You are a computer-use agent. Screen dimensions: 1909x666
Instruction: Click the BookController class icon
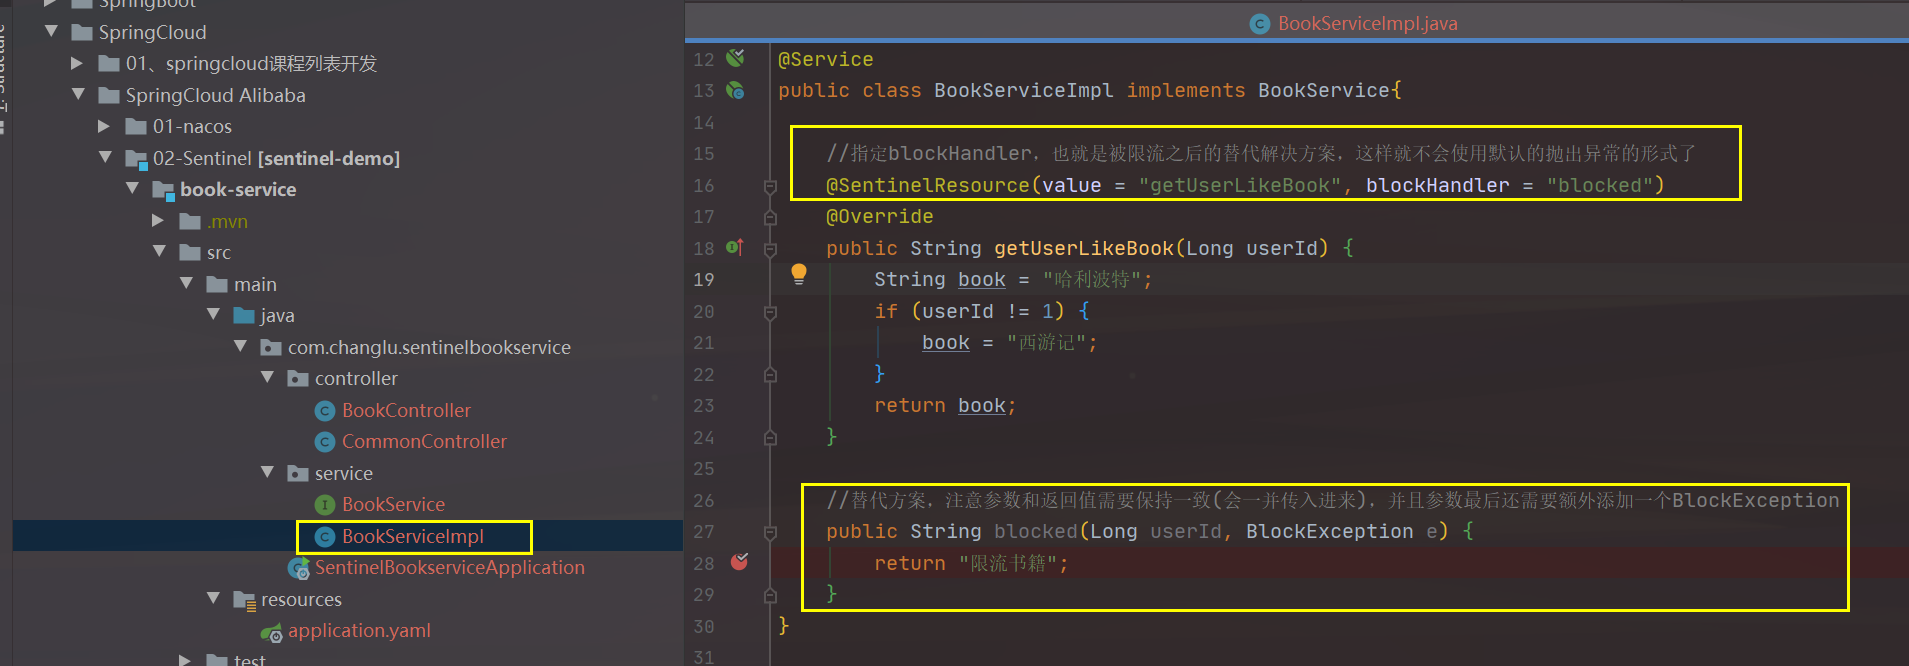324,410
